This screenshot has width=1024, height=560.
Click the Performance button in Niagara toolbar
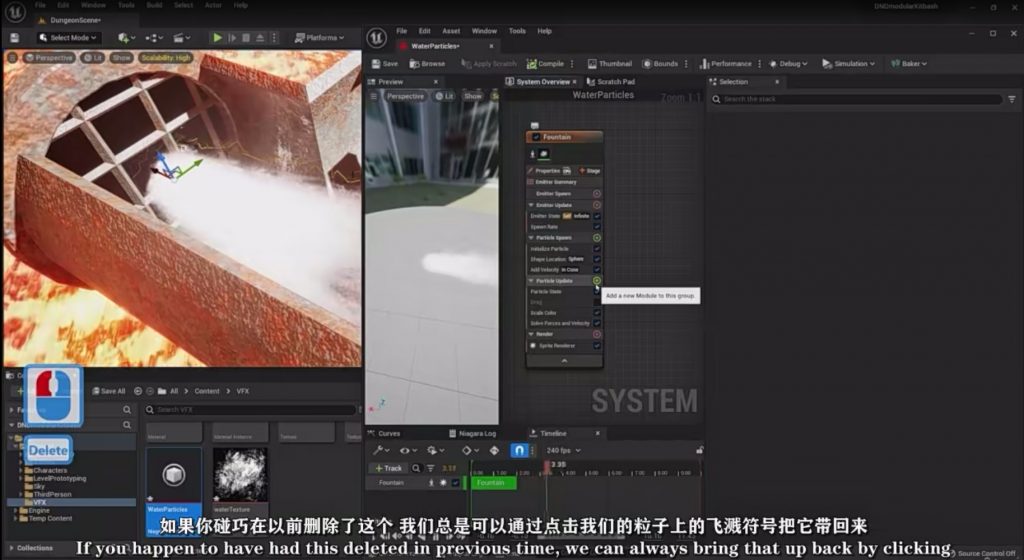click(726, 63)
